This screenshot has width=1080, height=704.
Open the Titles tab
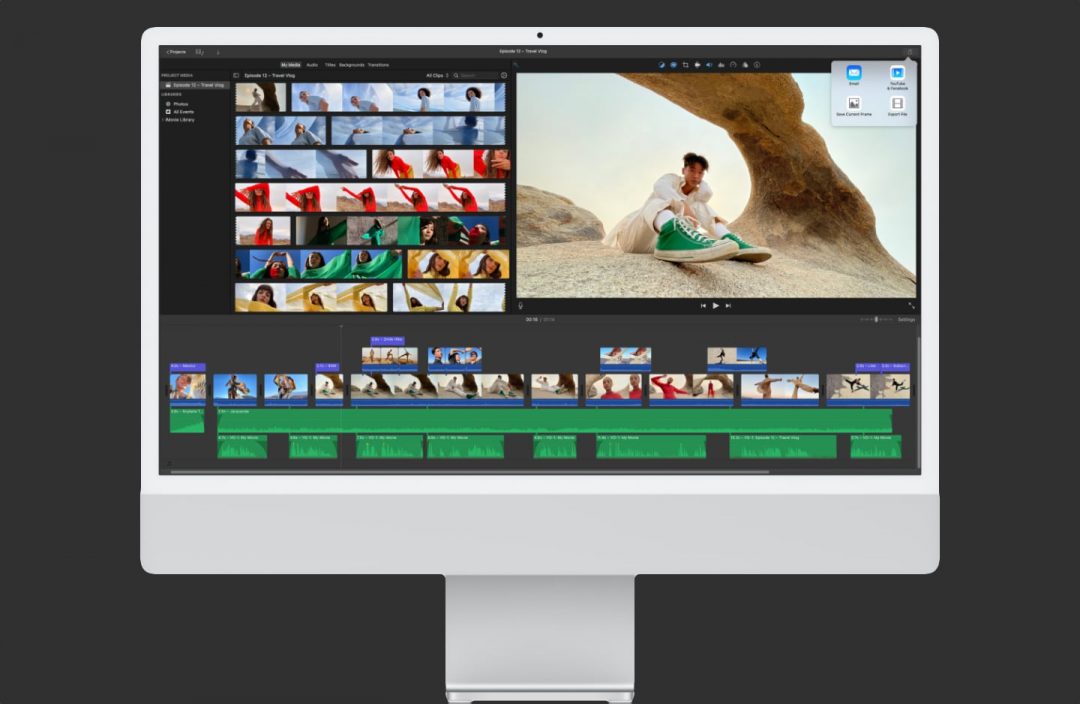pos(331,64)
